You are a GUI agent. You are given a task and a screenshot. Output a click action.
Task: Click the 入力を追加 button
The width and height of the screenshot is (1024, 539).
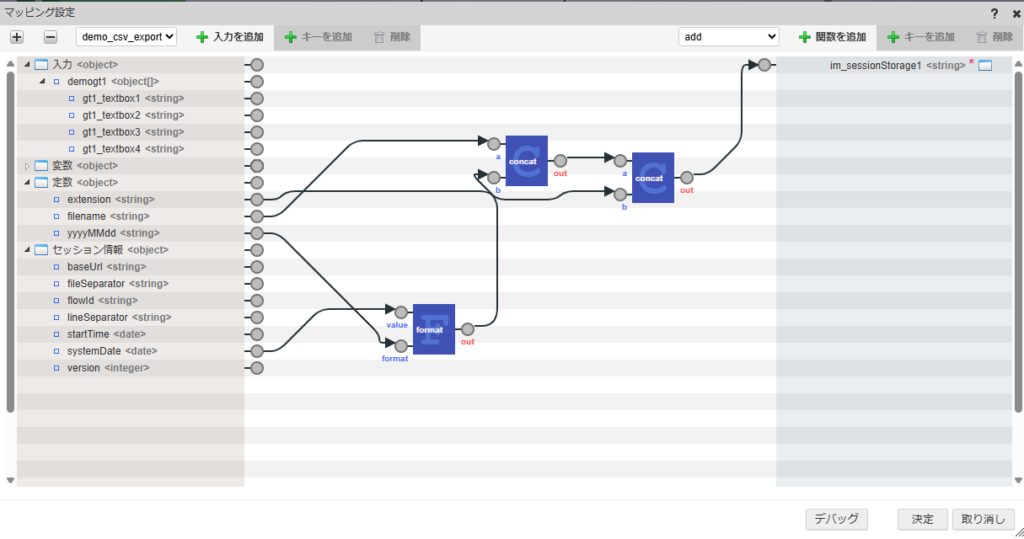(x=230, y=37)
